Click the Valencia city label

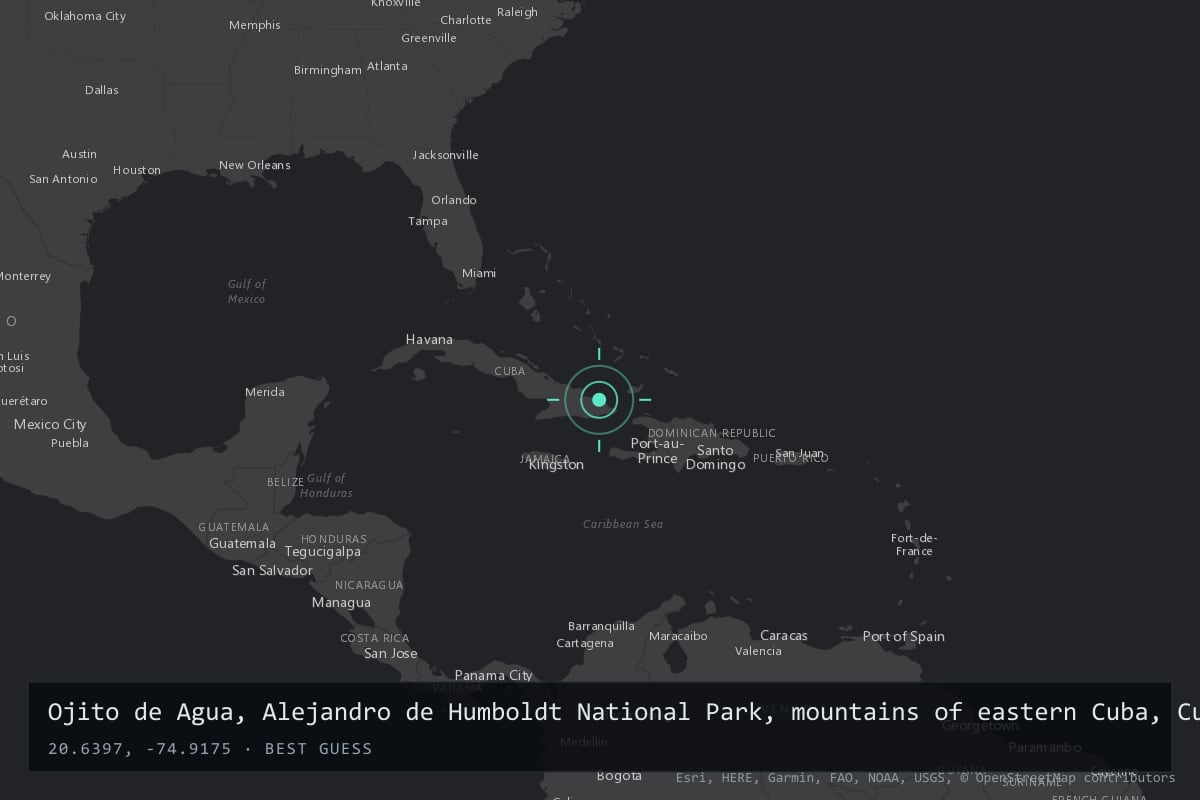pyautogui.click(x=758, y=651)
